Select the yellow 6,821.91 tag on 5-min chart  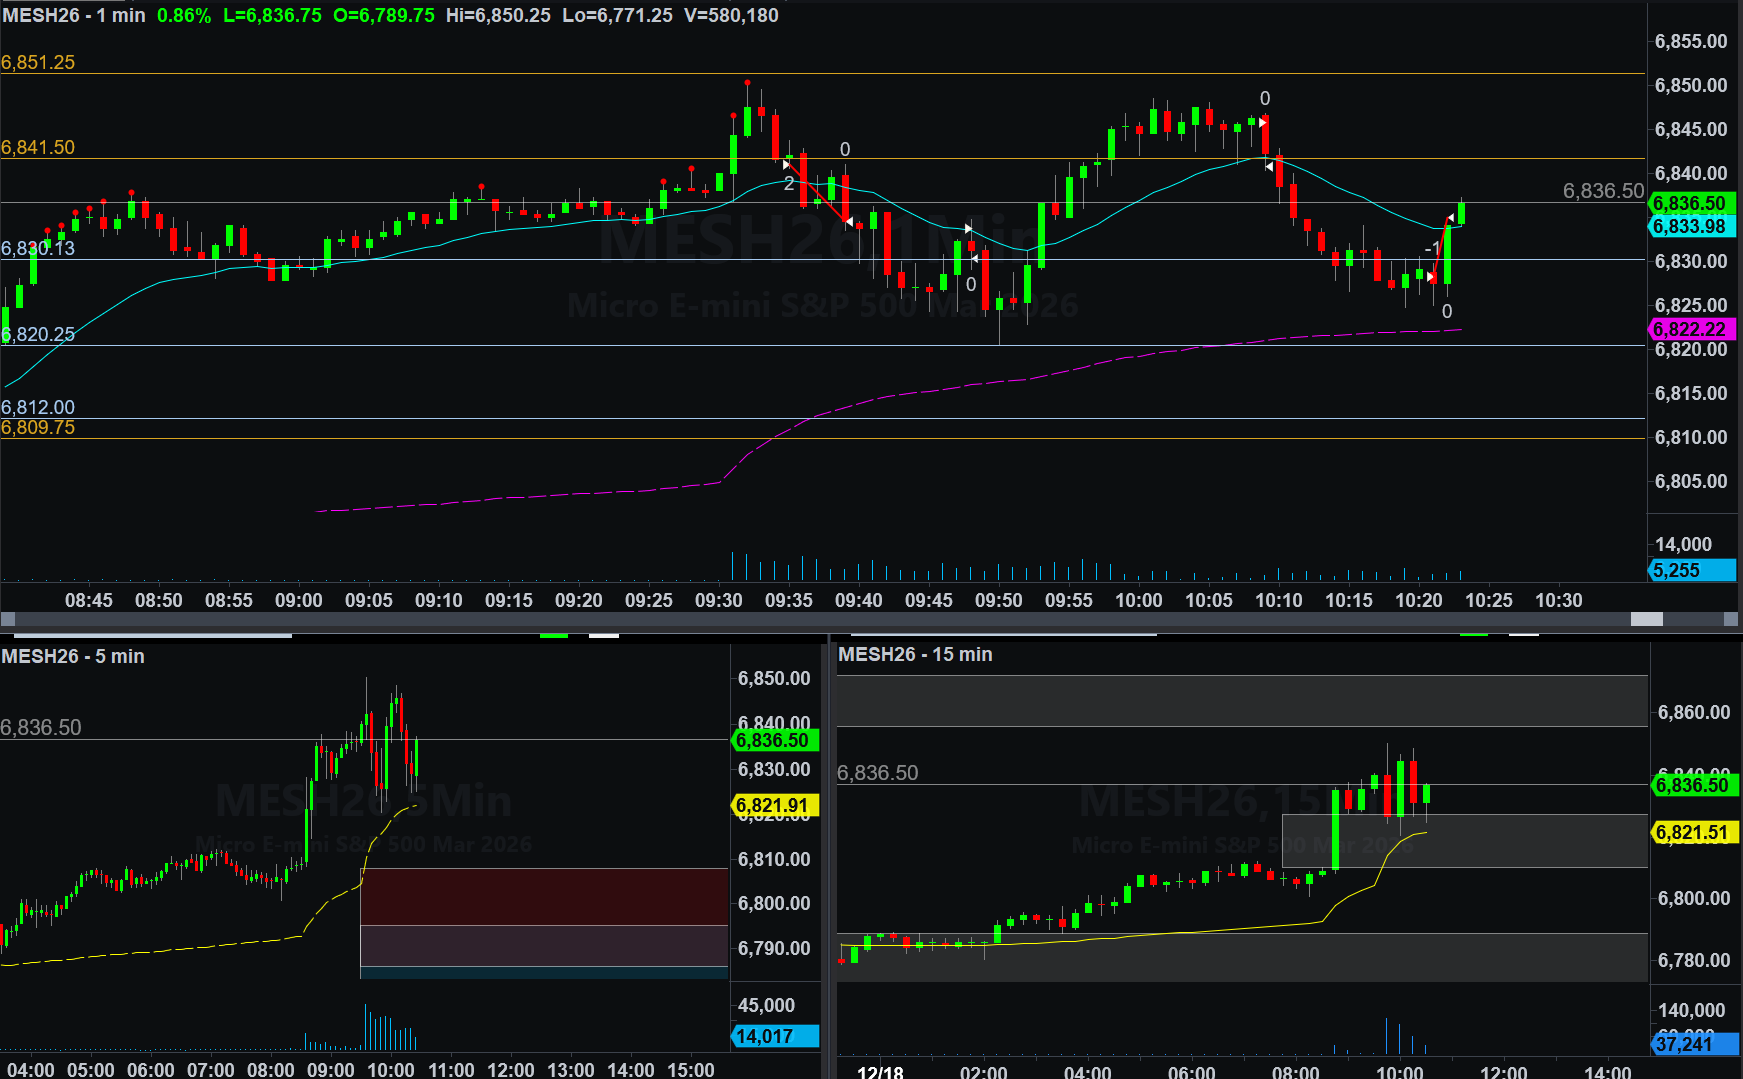tap(773, 805)
